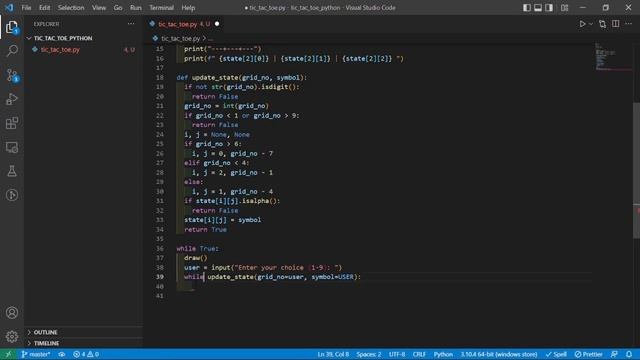Image resolution: width=640 pixels, height=360 pixels.
Task: Click the Open Changes icon in editor toolbar
Action: [602, 24]
